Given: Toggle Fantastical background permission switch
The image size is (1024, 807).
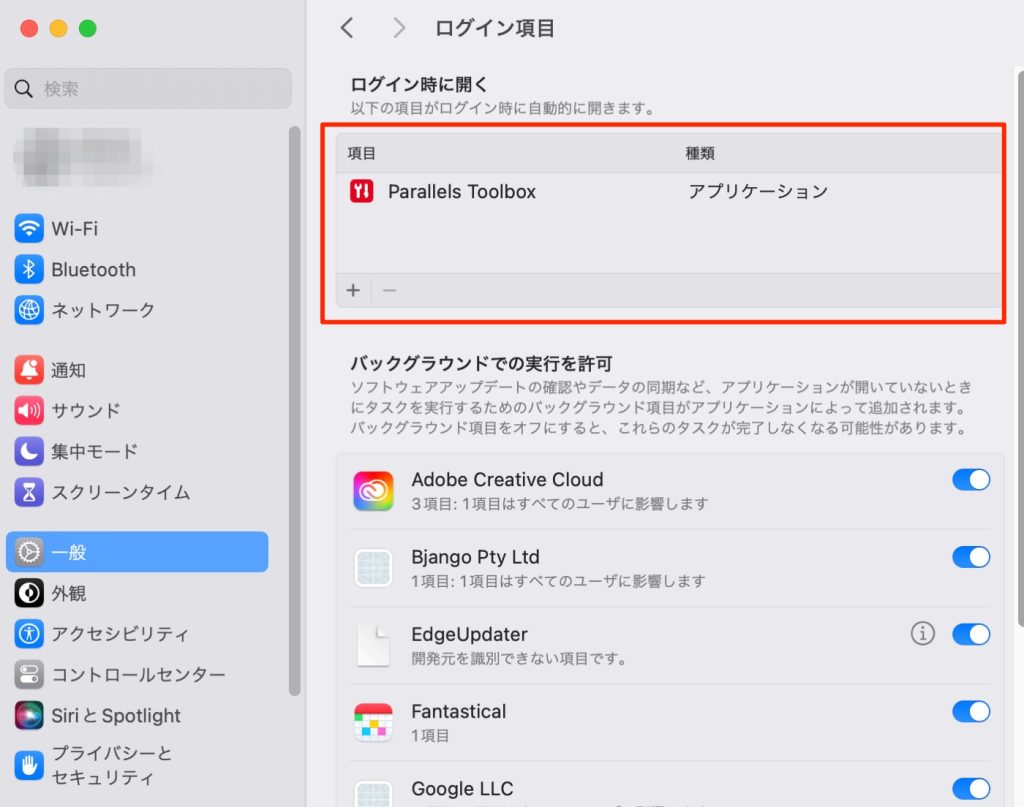Looking at the screenshot, I should (971, 711).
